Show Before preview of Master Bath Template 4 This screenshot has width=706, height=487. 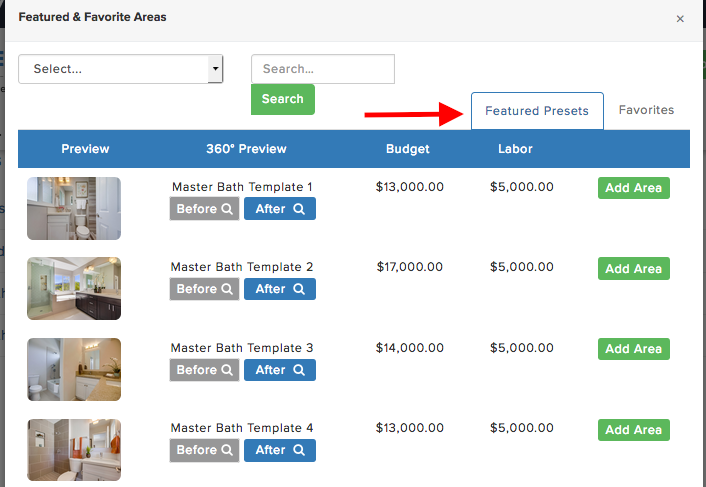(205, 450)
